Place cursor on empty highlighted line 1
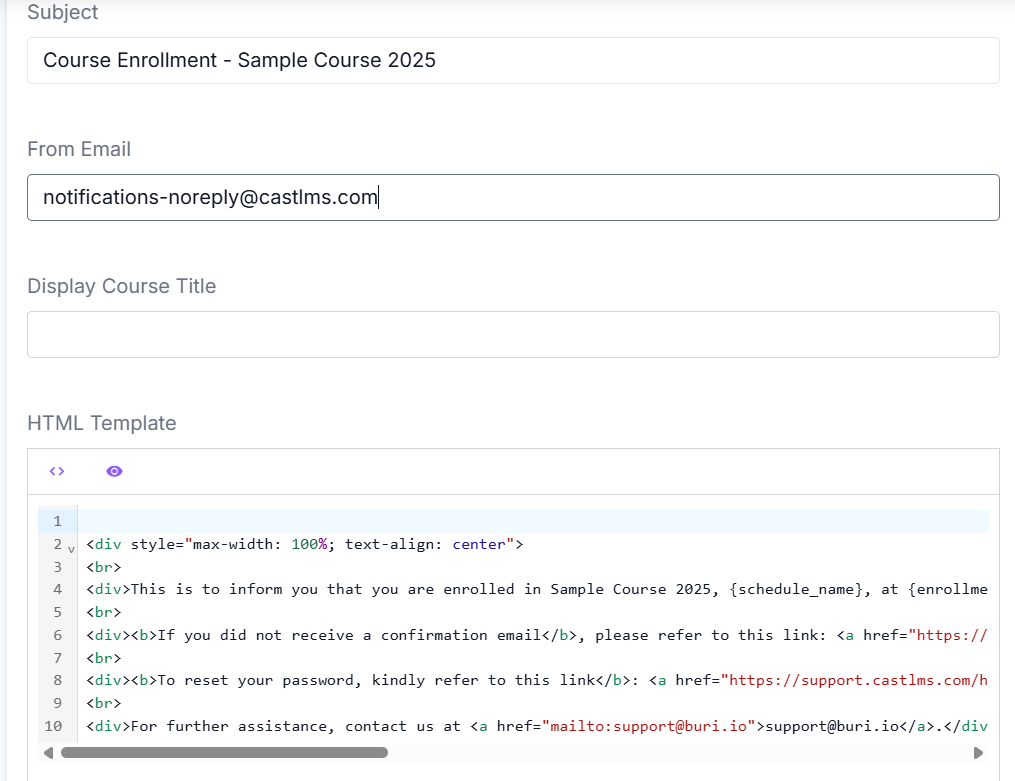The width and height of the screenshot is (1015, 781). pyautogui.click(x=532, y=521)
